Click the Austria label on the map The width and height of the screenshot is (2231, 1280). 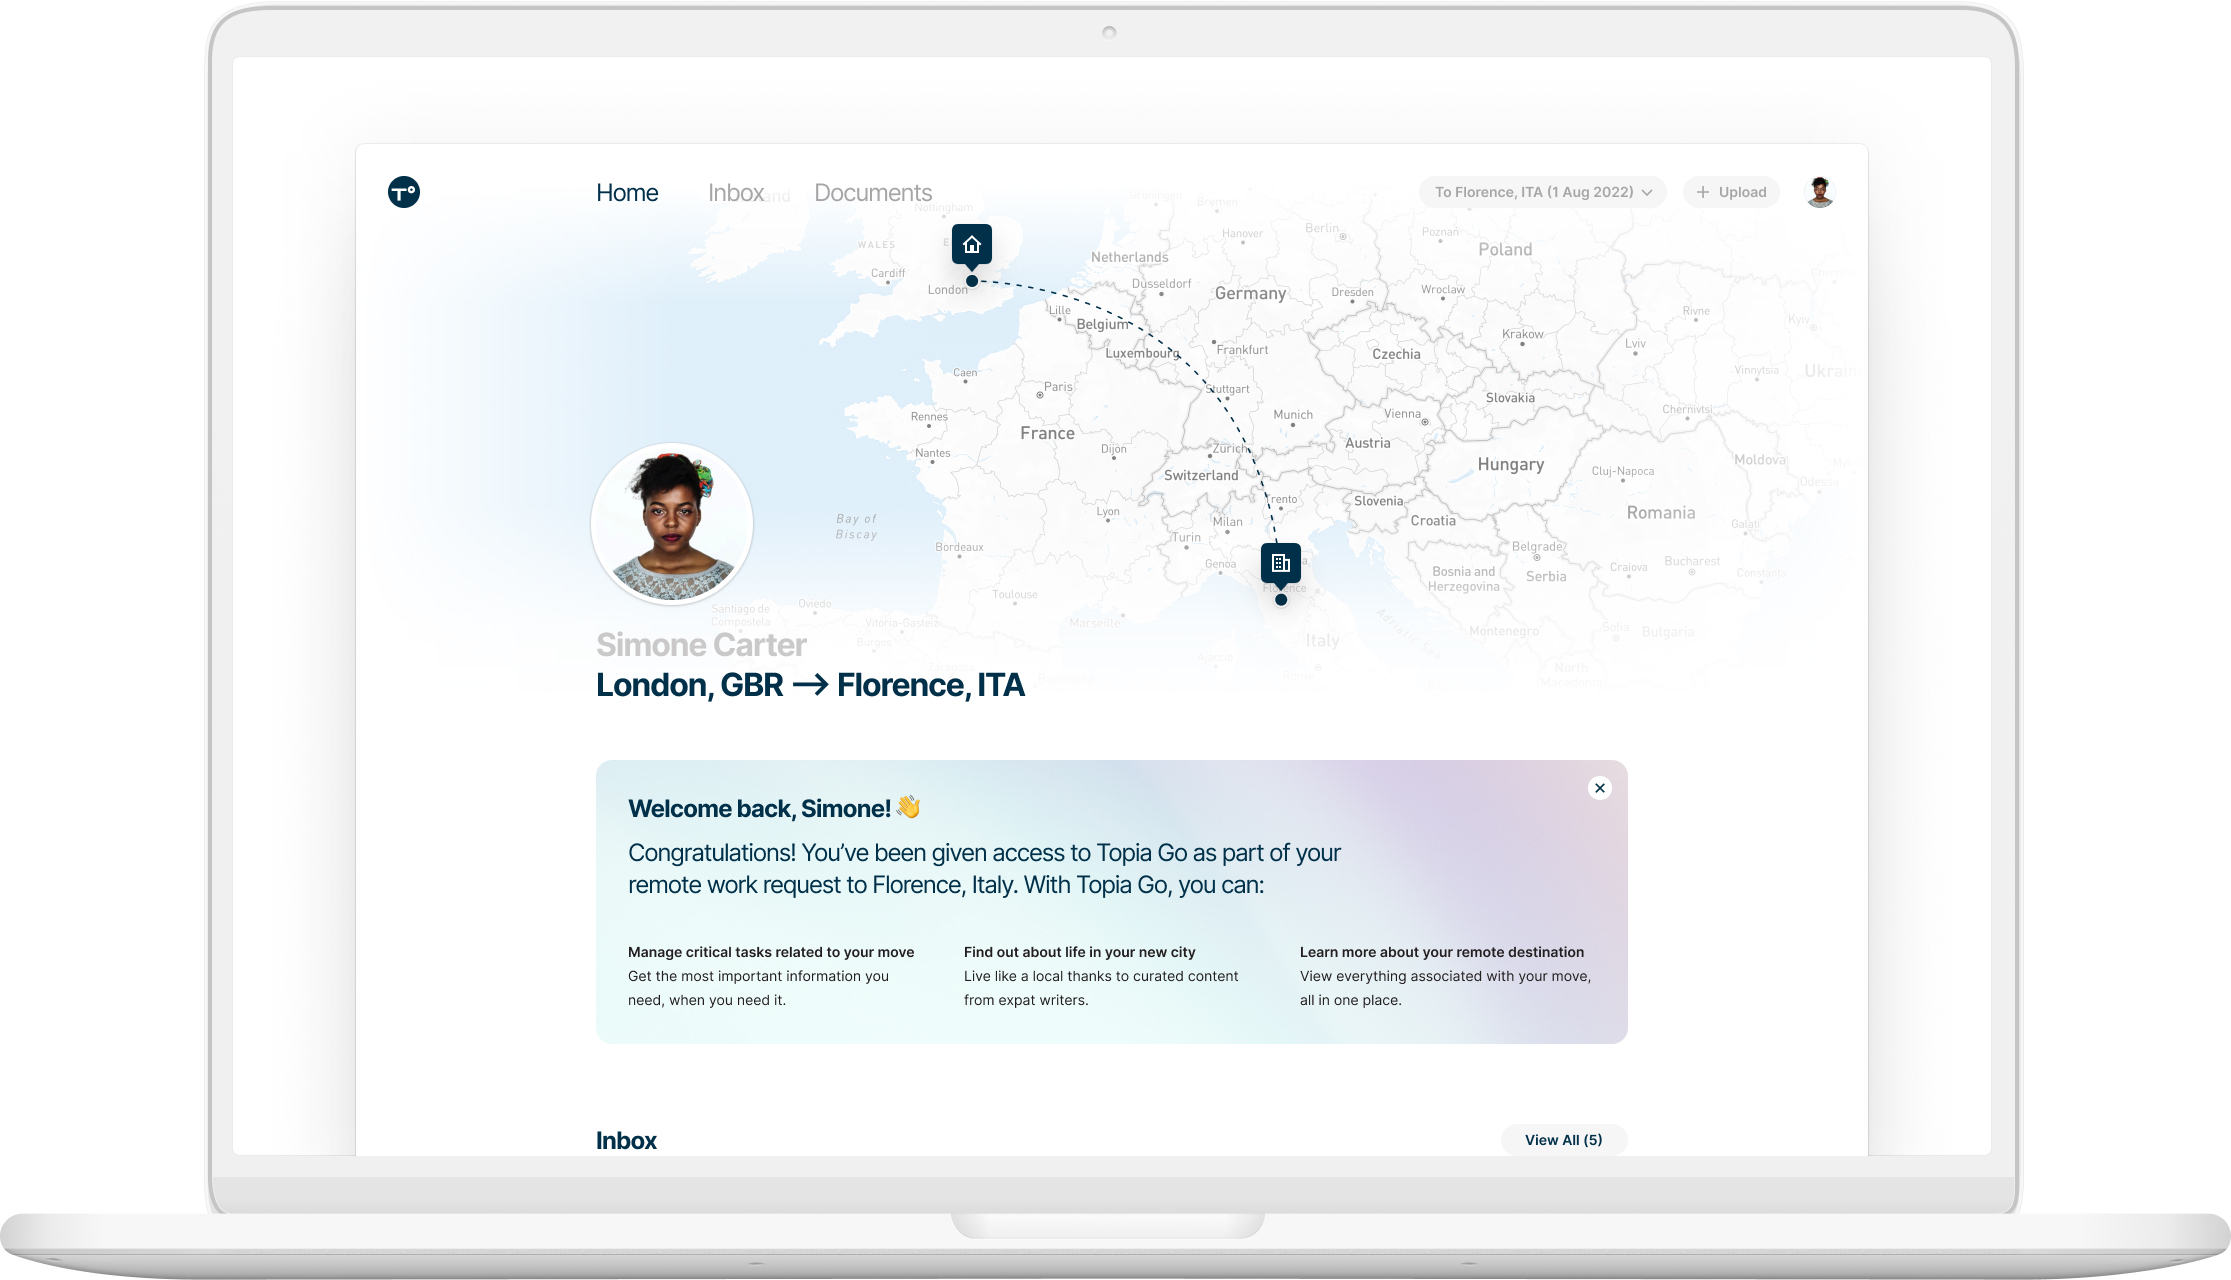click(1368, 443)
